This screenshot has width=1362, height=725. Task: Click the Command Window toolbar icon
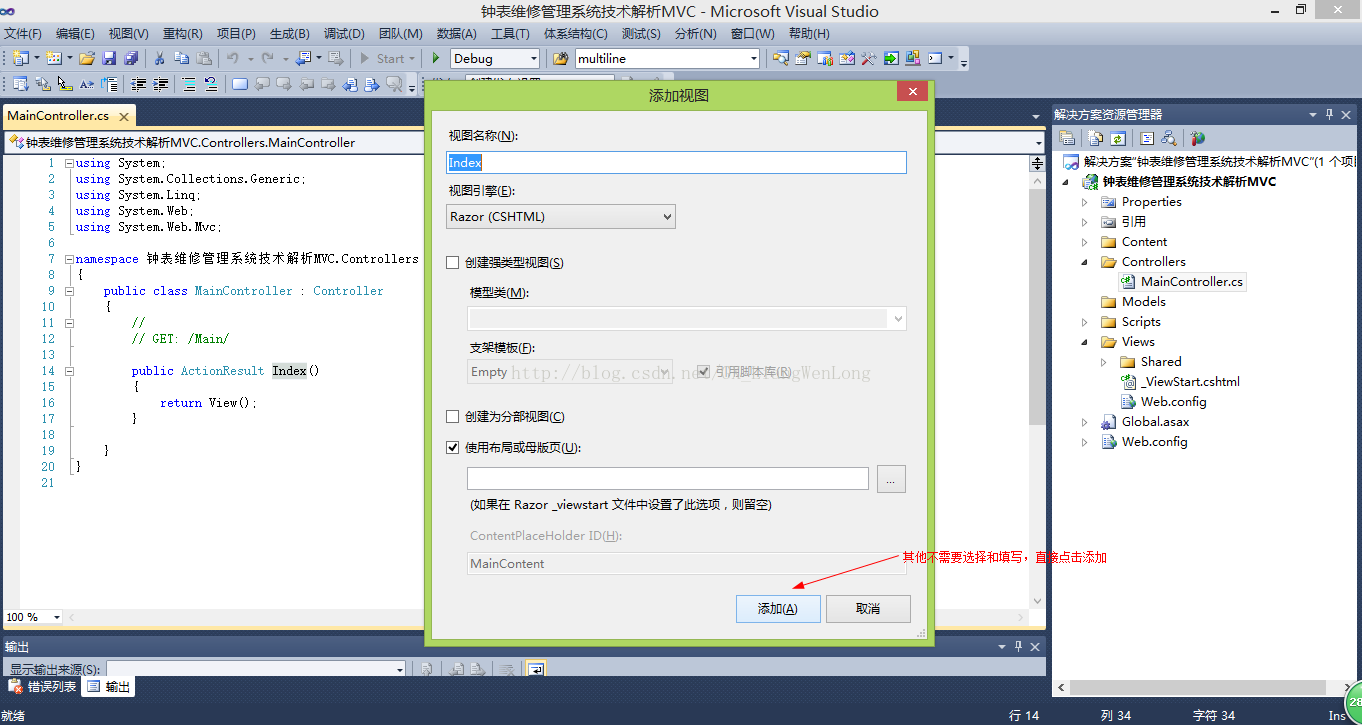935,58
